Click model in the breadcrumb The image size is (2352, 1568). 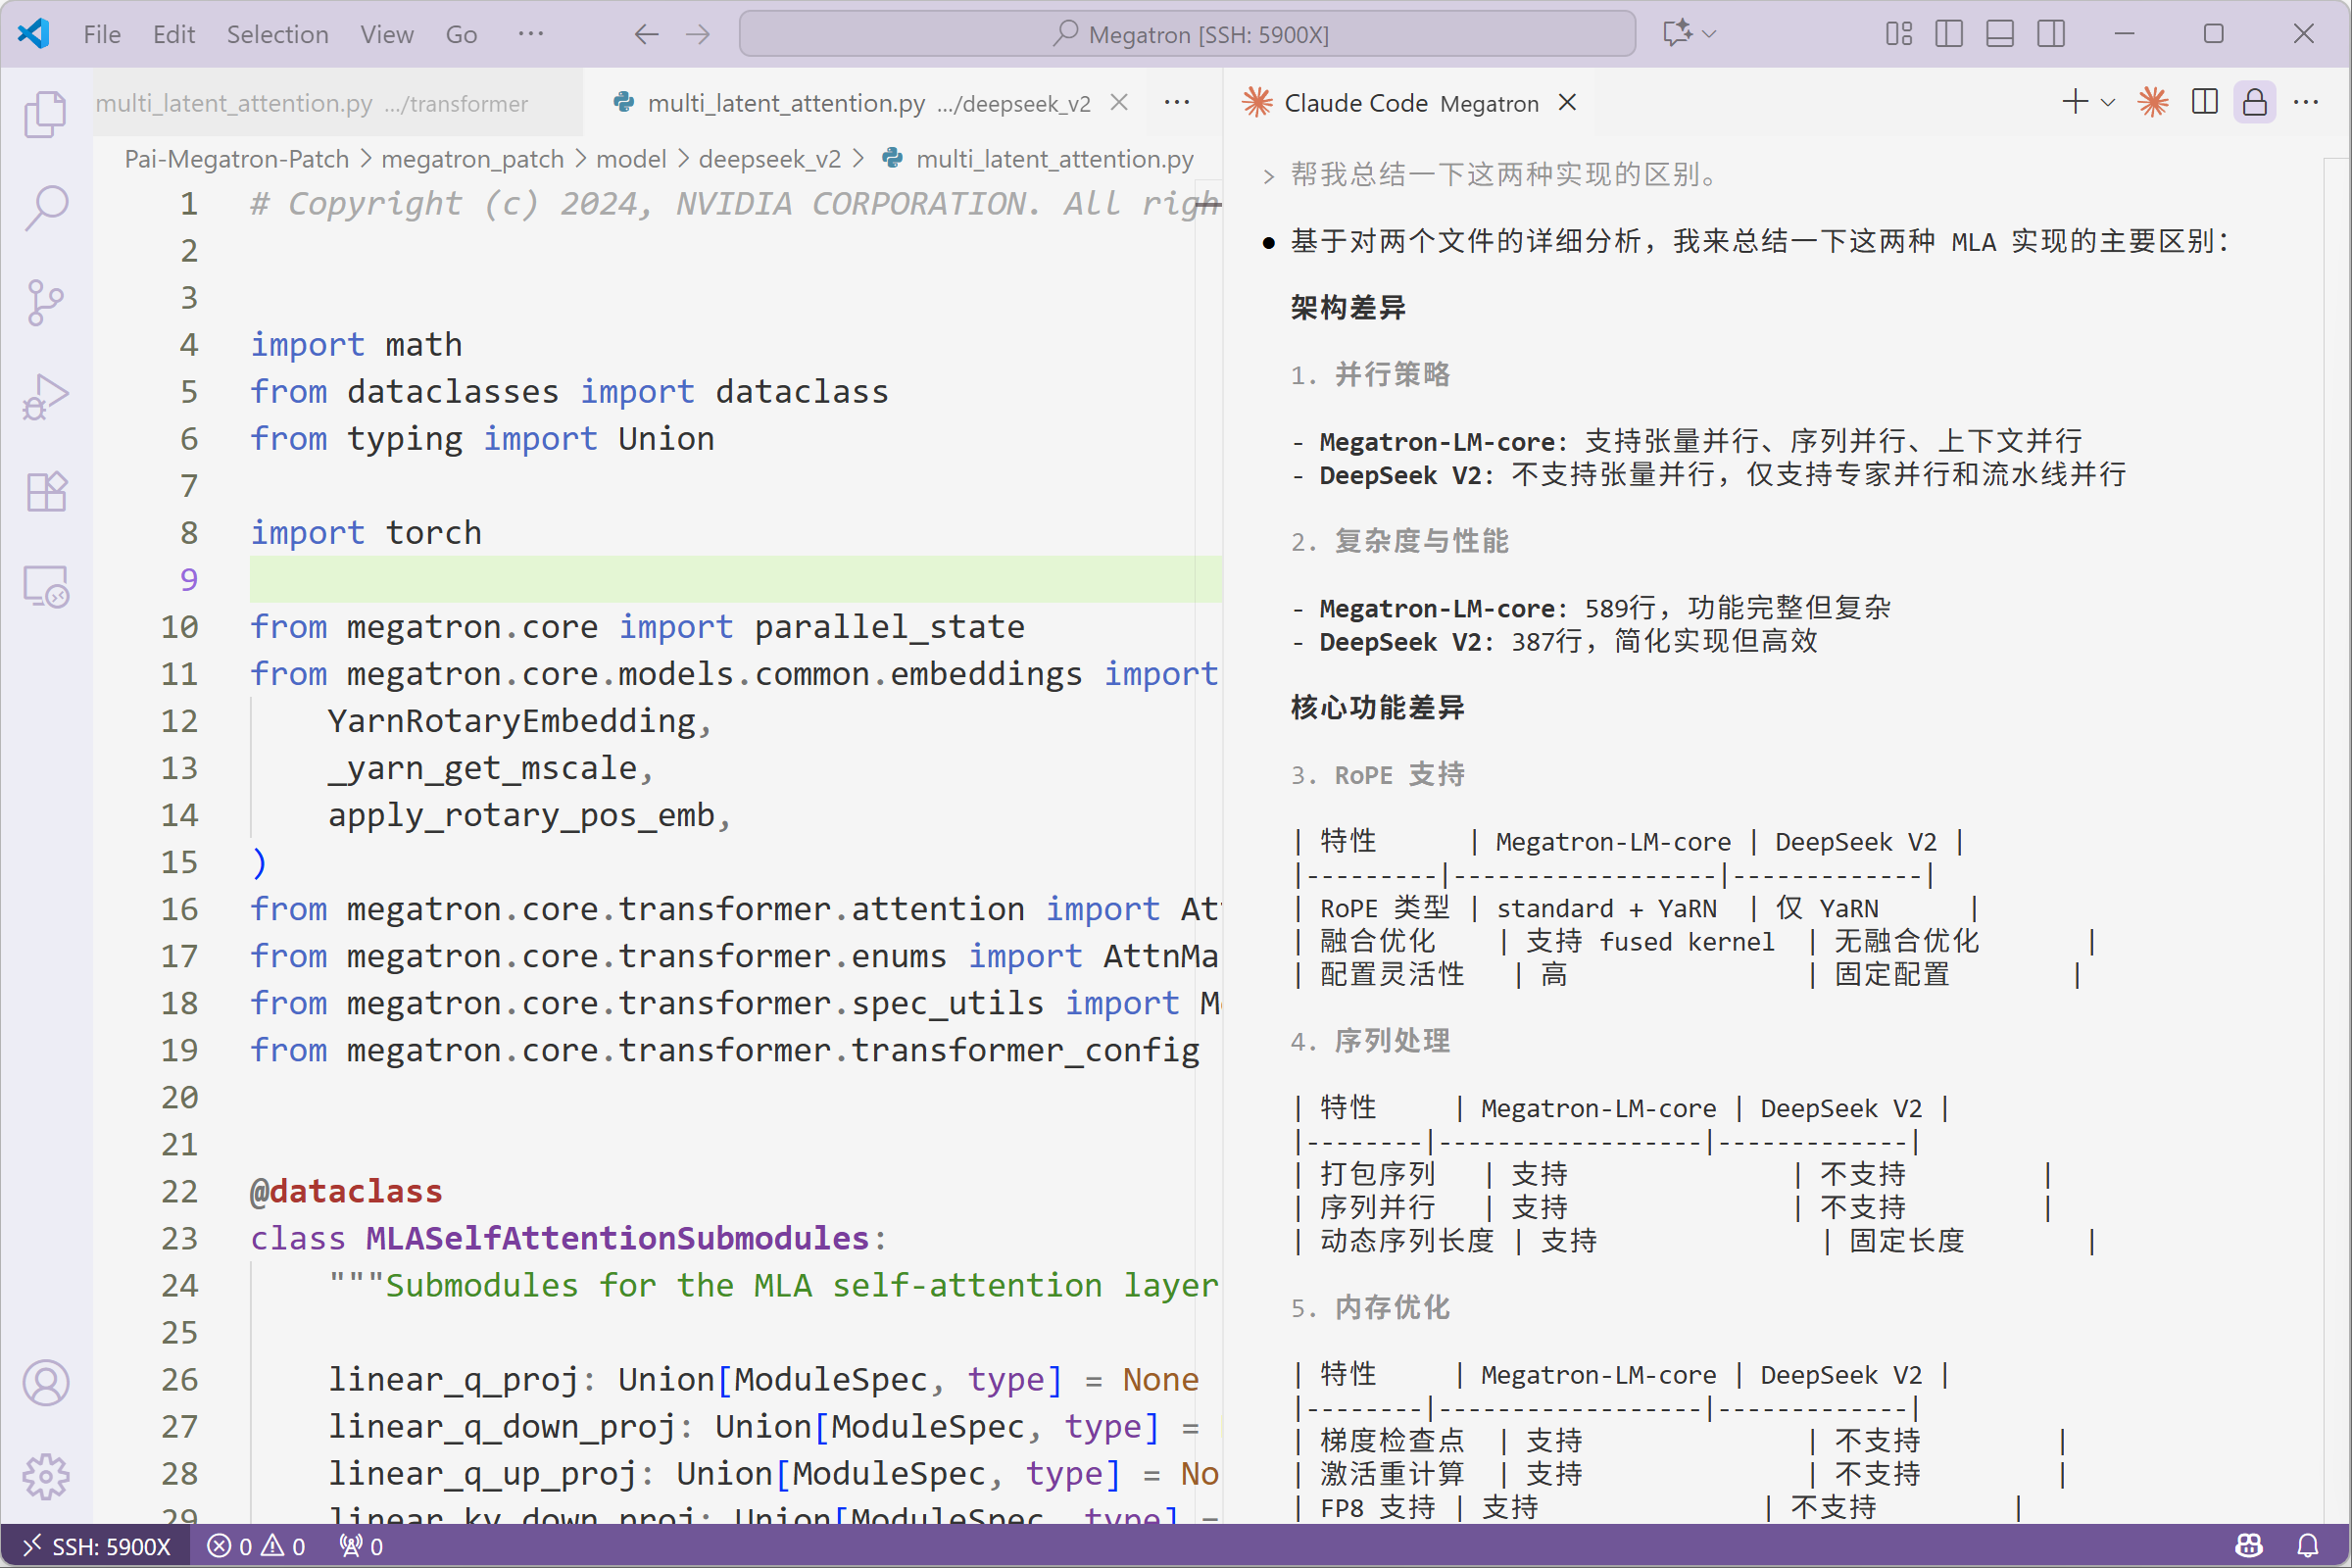[631, 159]
